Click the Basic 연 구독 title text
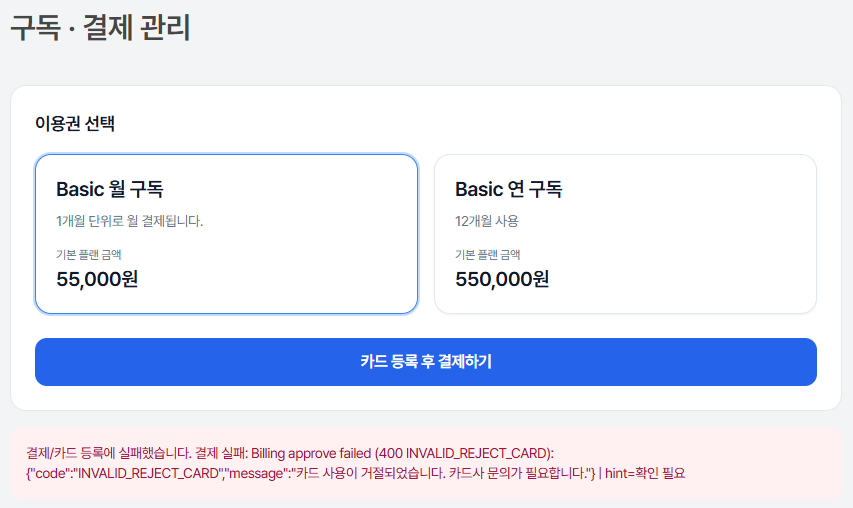The height and width of the screenshot is (508, 853). [509, 189]
